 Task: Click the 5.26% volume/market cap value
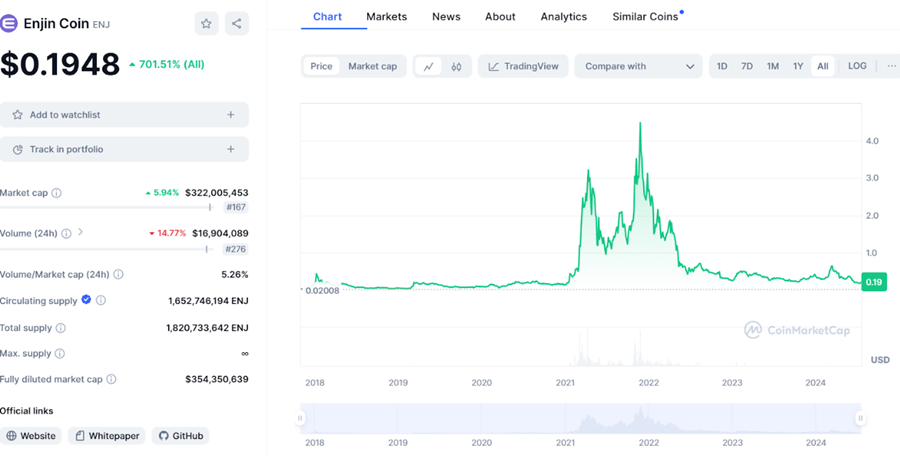coord(235,275)
